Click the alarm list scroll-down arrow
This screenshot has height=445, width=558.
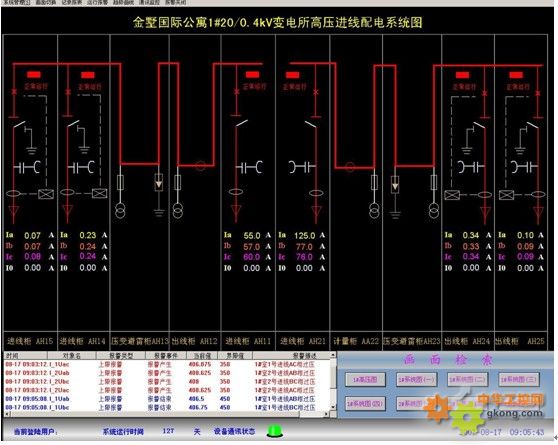[333, 407]
